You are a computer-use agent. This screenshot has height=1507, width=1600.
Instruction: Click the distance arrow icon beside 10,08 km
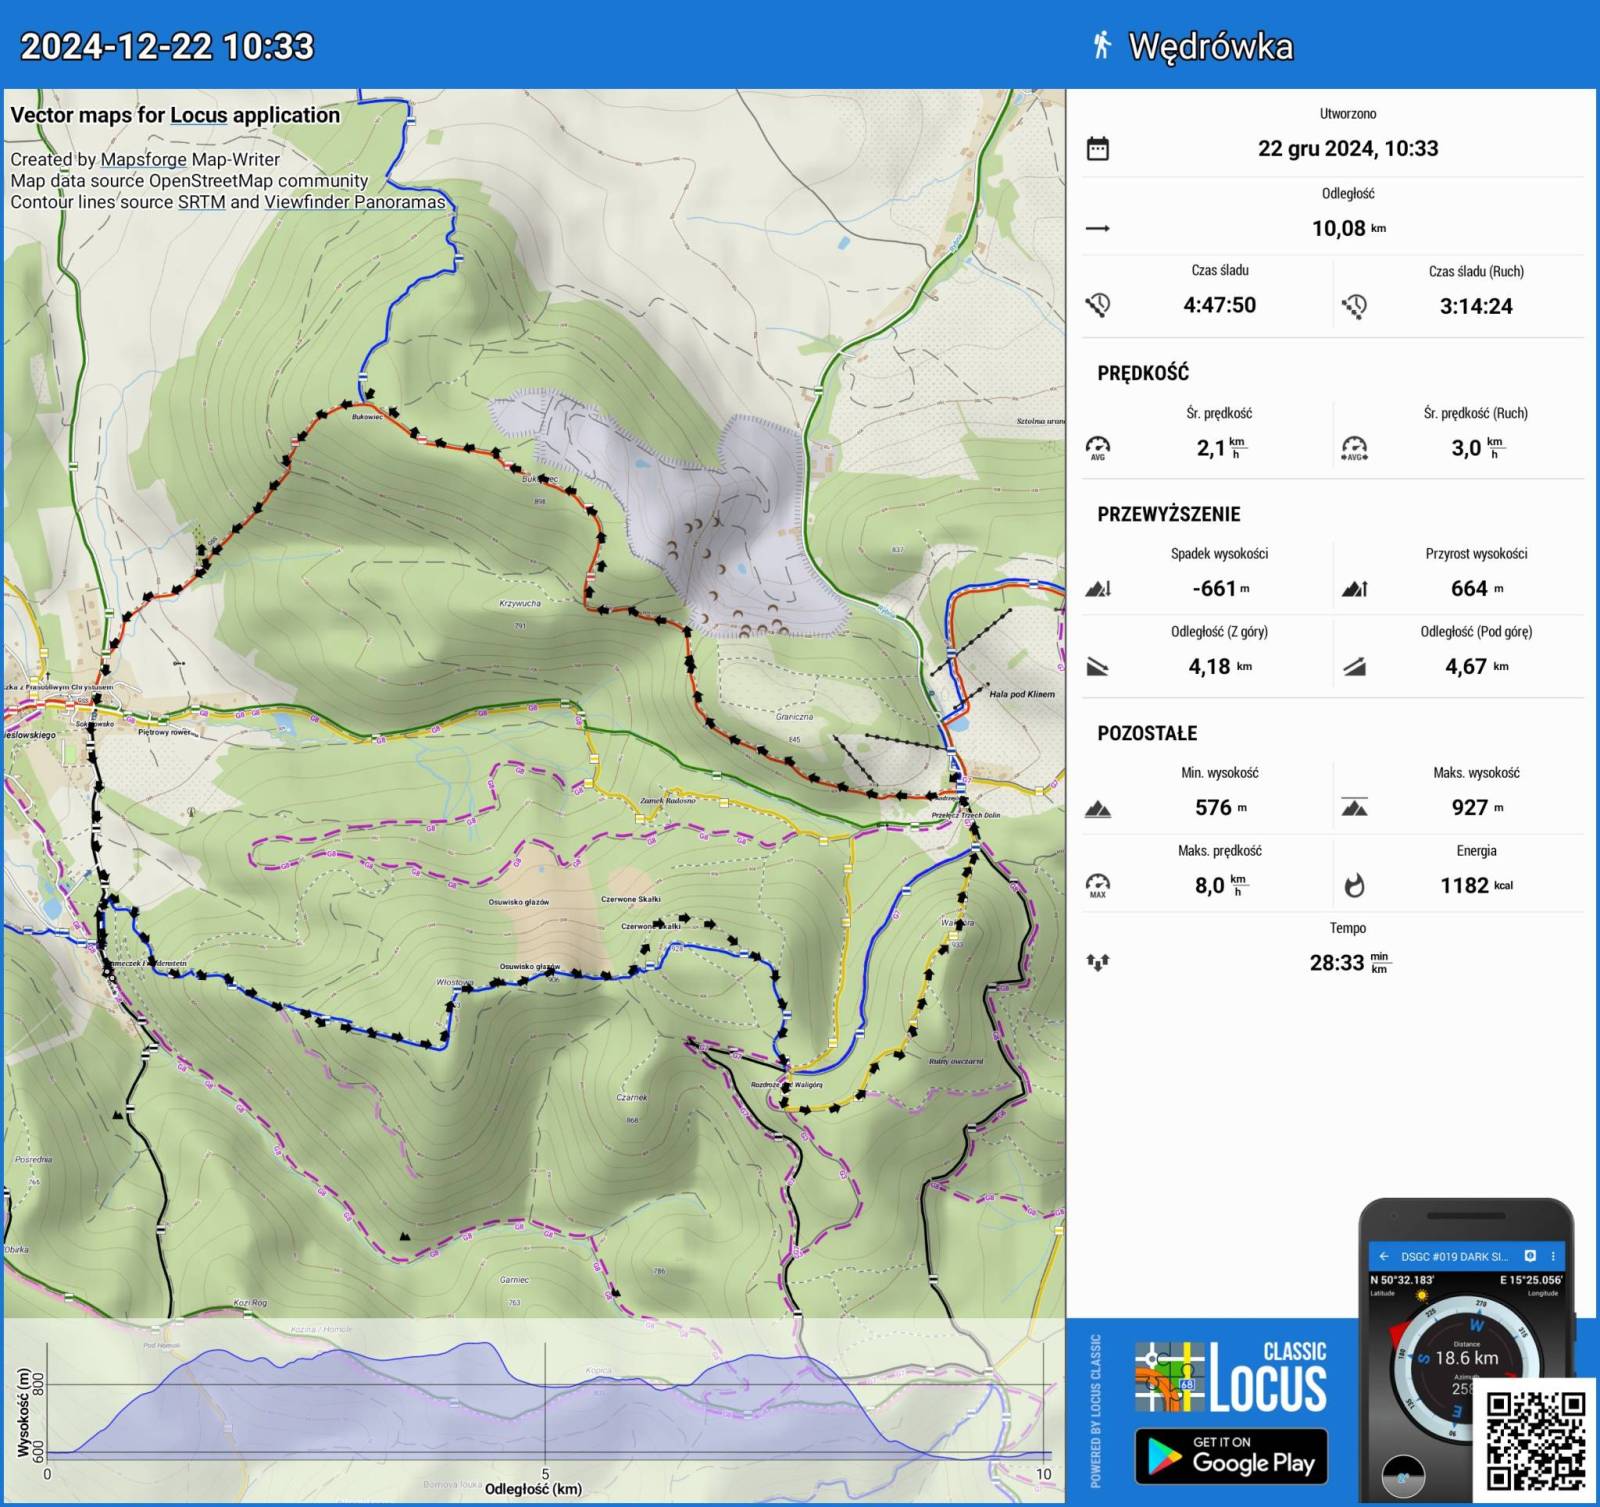point(1097,229)
